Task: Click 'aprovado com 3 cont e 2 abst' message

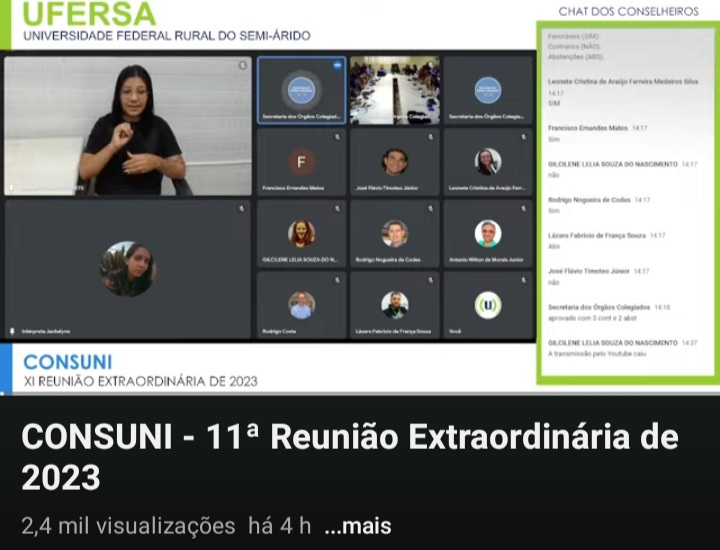Action: [x=592, y=318]
